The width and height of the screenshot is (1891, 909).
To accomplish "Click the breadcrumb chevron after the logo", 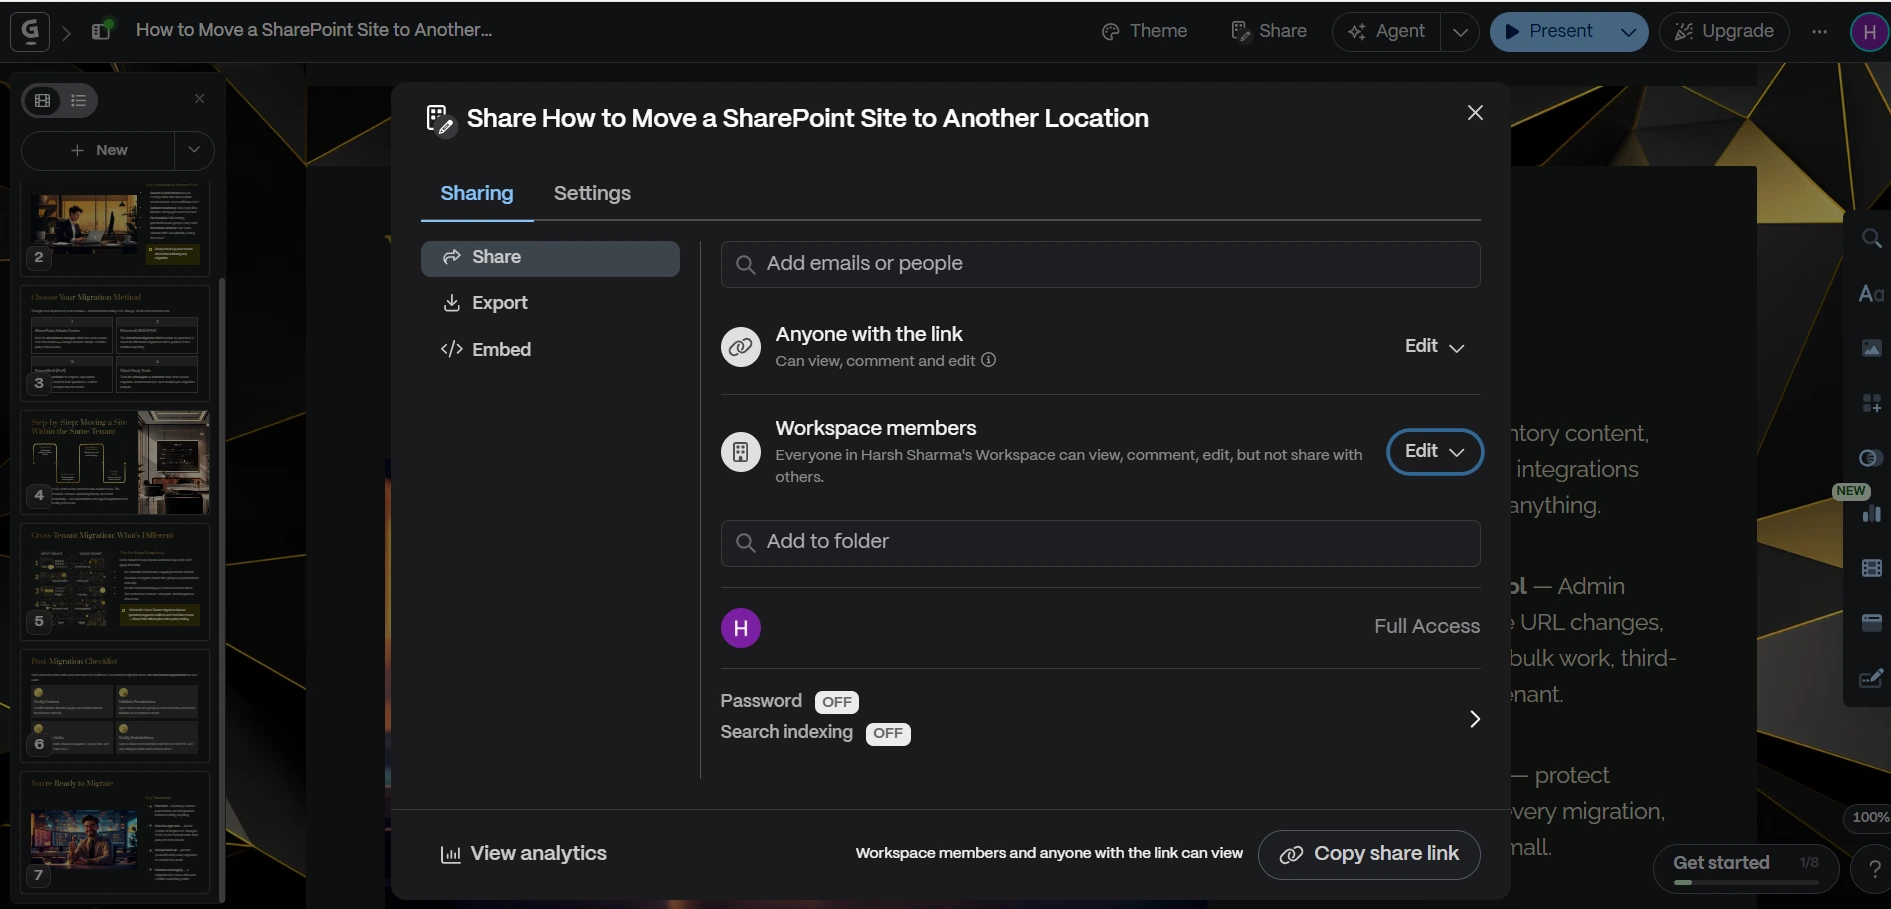I will point(67,32).
